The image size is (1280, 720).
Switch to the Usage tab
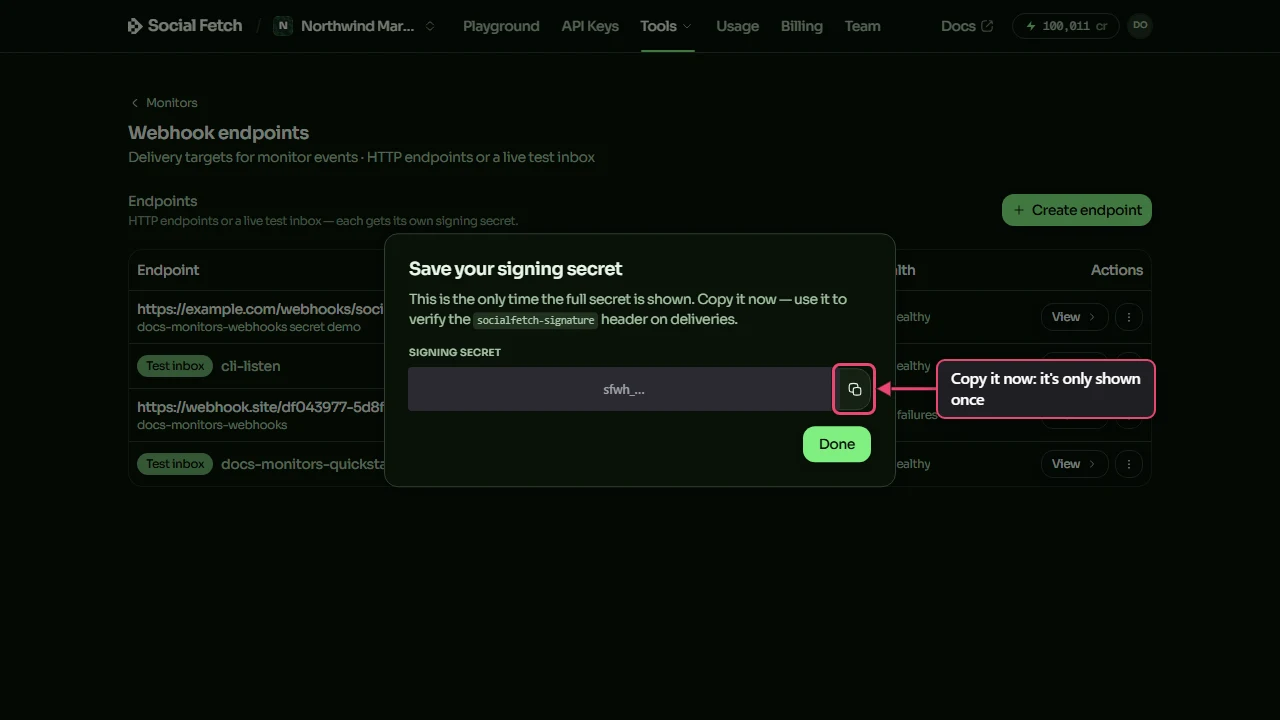click(x=737, y=26)
